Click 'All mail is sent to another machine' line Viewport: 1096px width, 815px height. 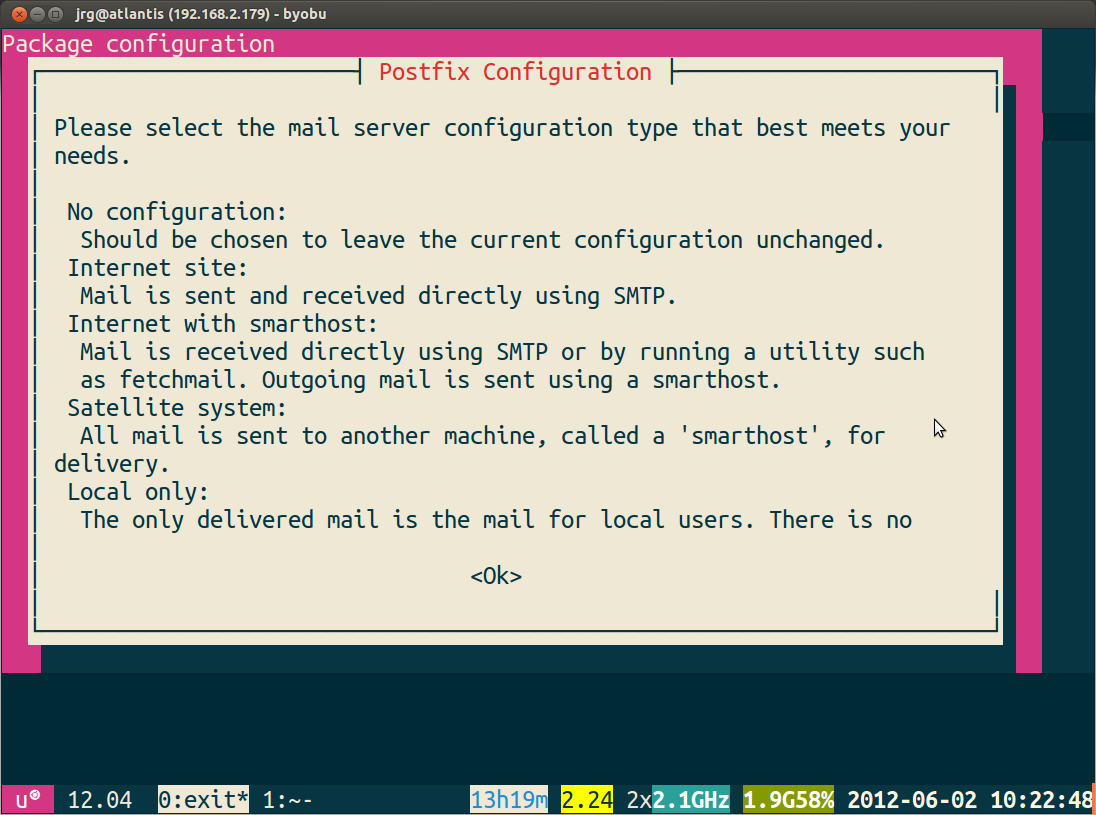(482, 435)
